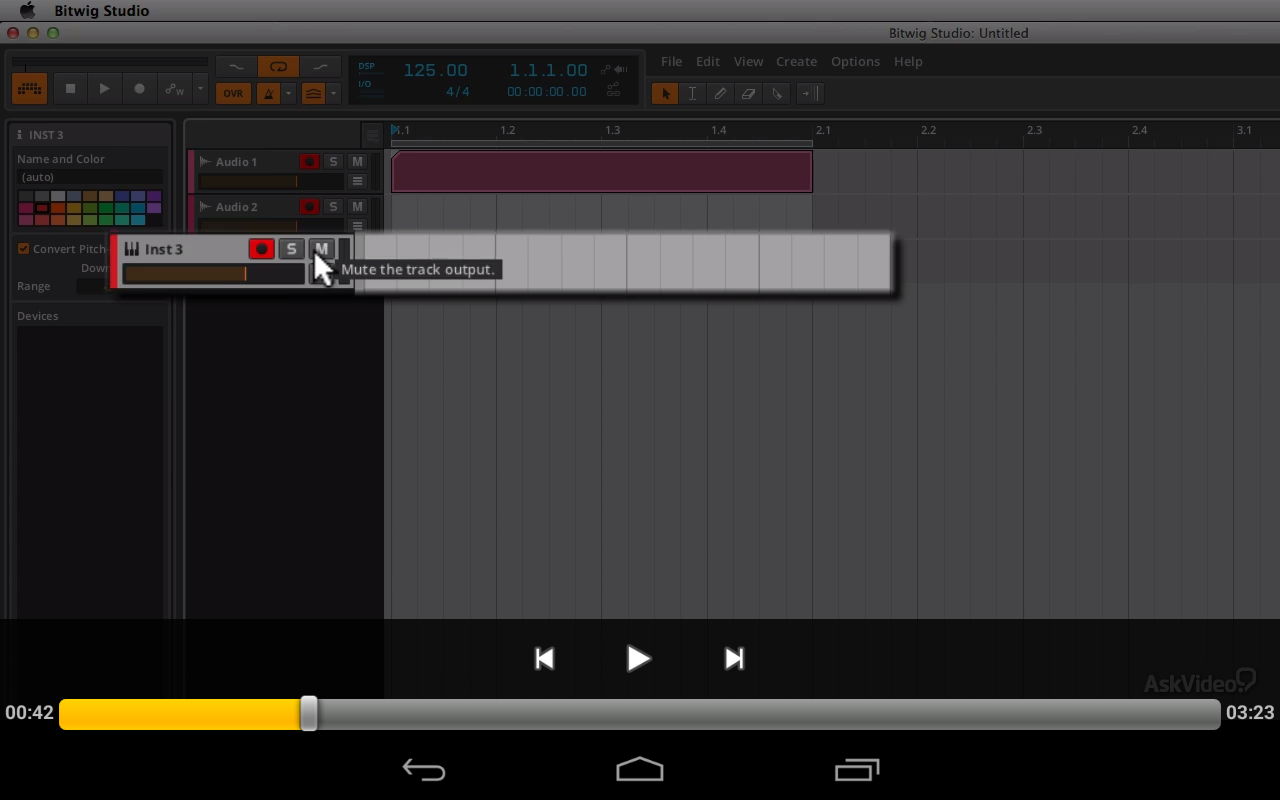Select the Audio 1 track header name
The height and width of the screenshot is (800, 1280).
(236, 162)
